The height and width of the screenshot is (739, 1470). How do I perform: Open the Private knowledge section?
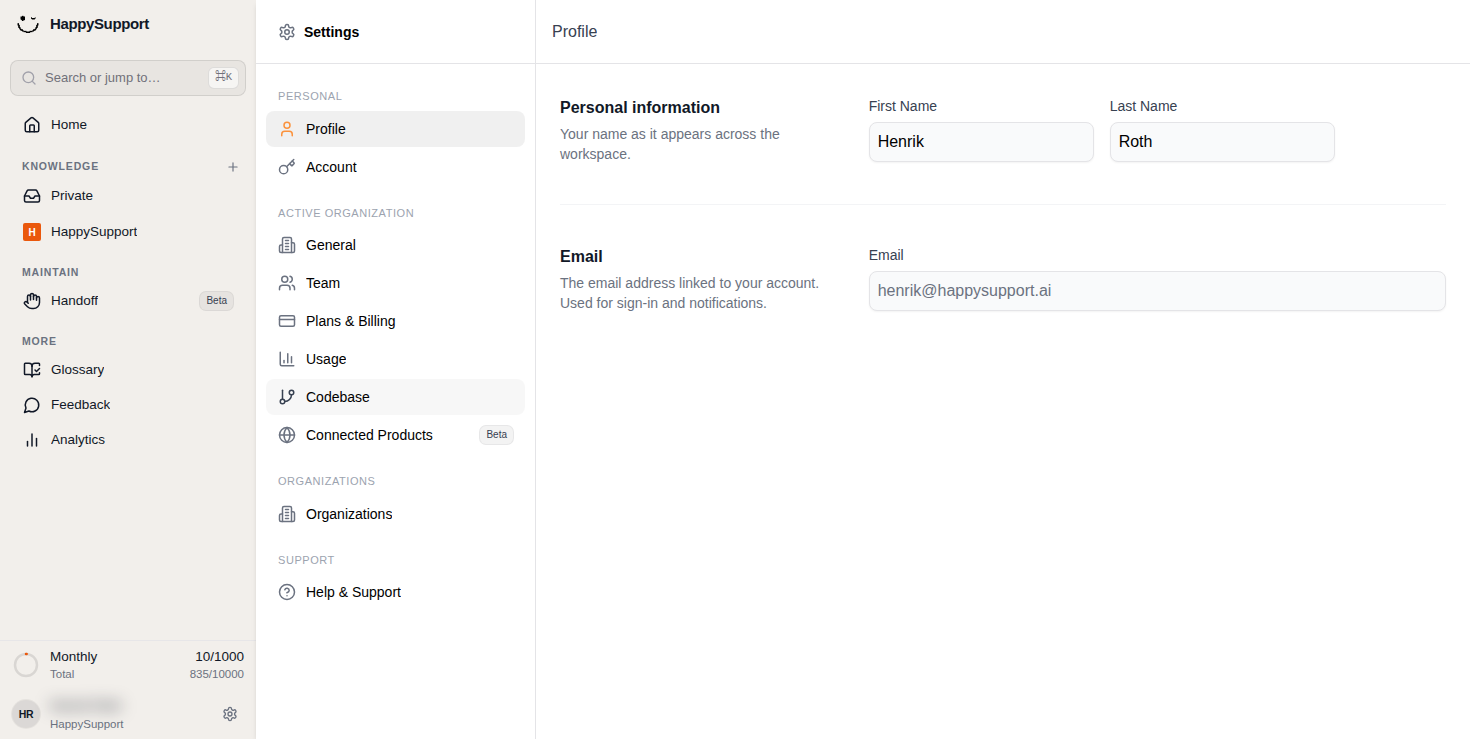(128, 196)
